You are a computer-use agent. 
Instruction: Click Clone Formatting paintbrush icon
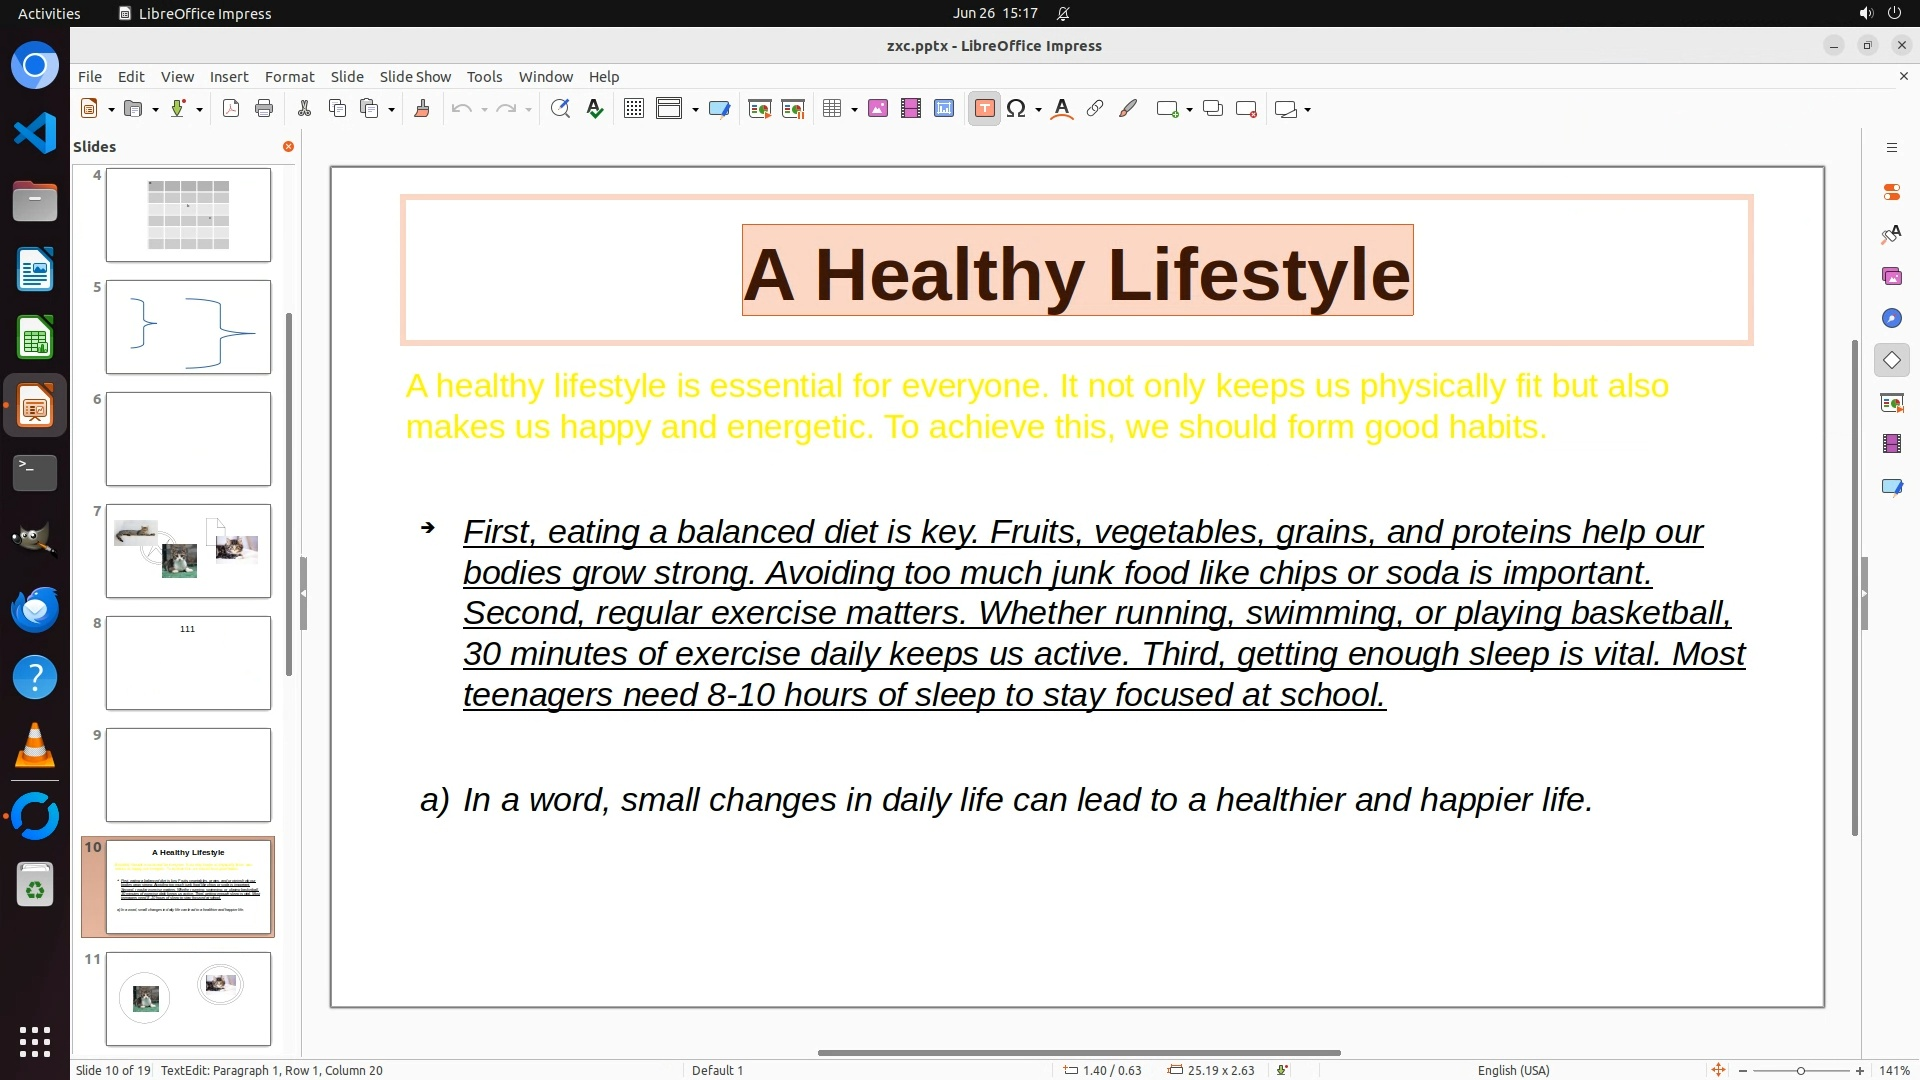[421, 109]
